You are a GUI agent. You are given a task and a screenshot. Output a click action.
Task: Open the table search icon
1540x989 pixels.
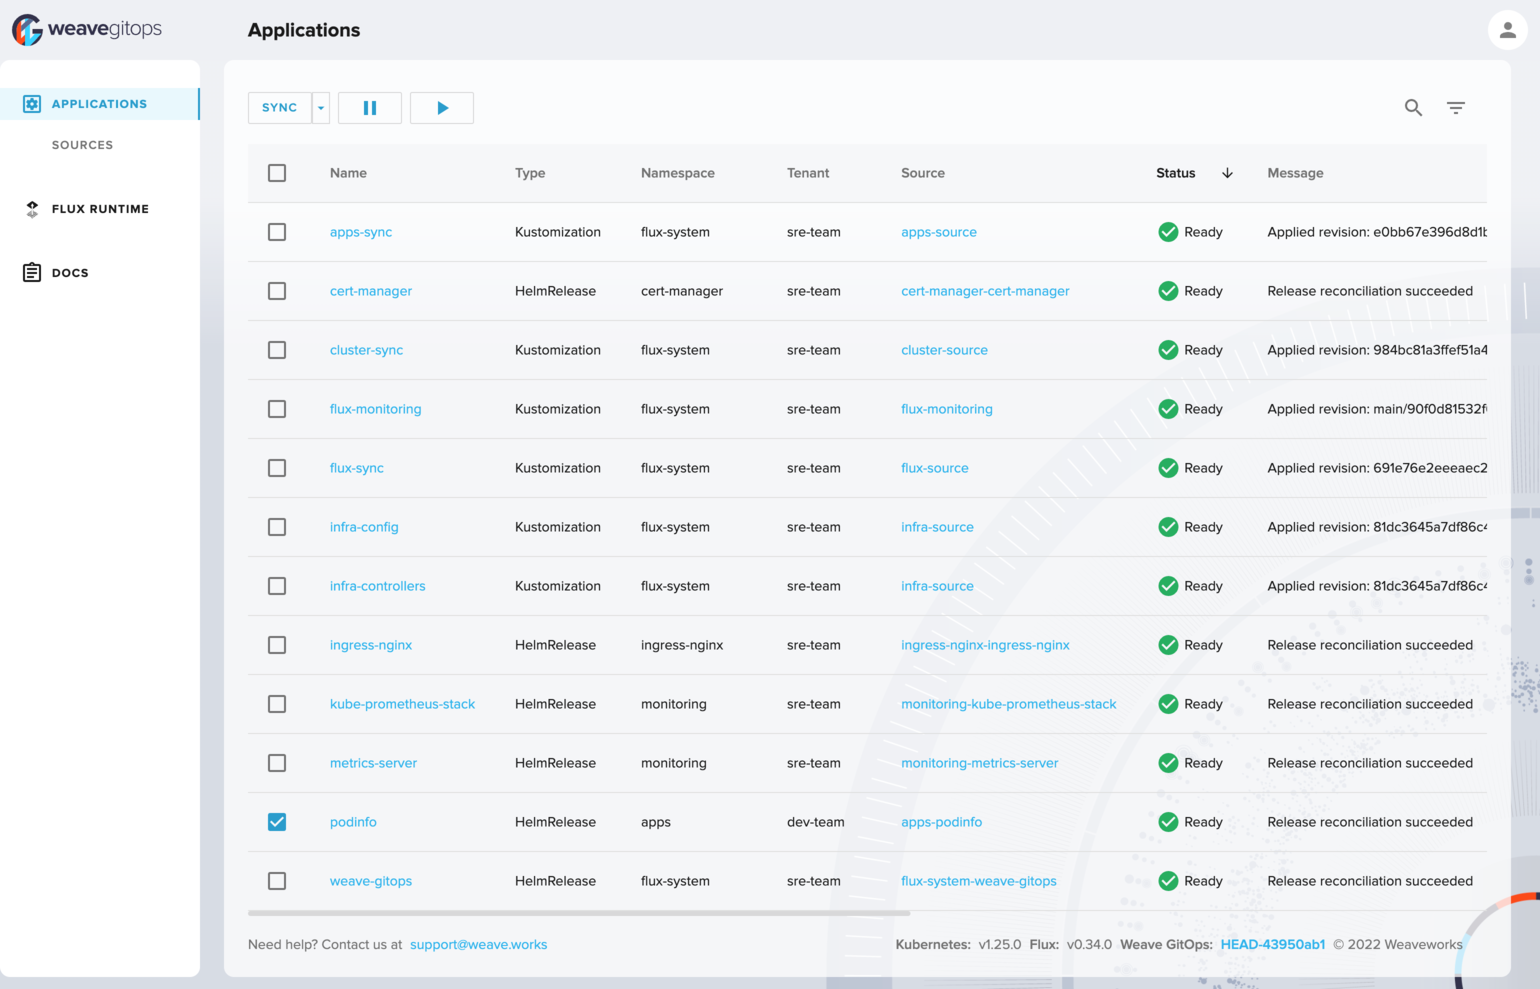click(x=1413, y=107)
